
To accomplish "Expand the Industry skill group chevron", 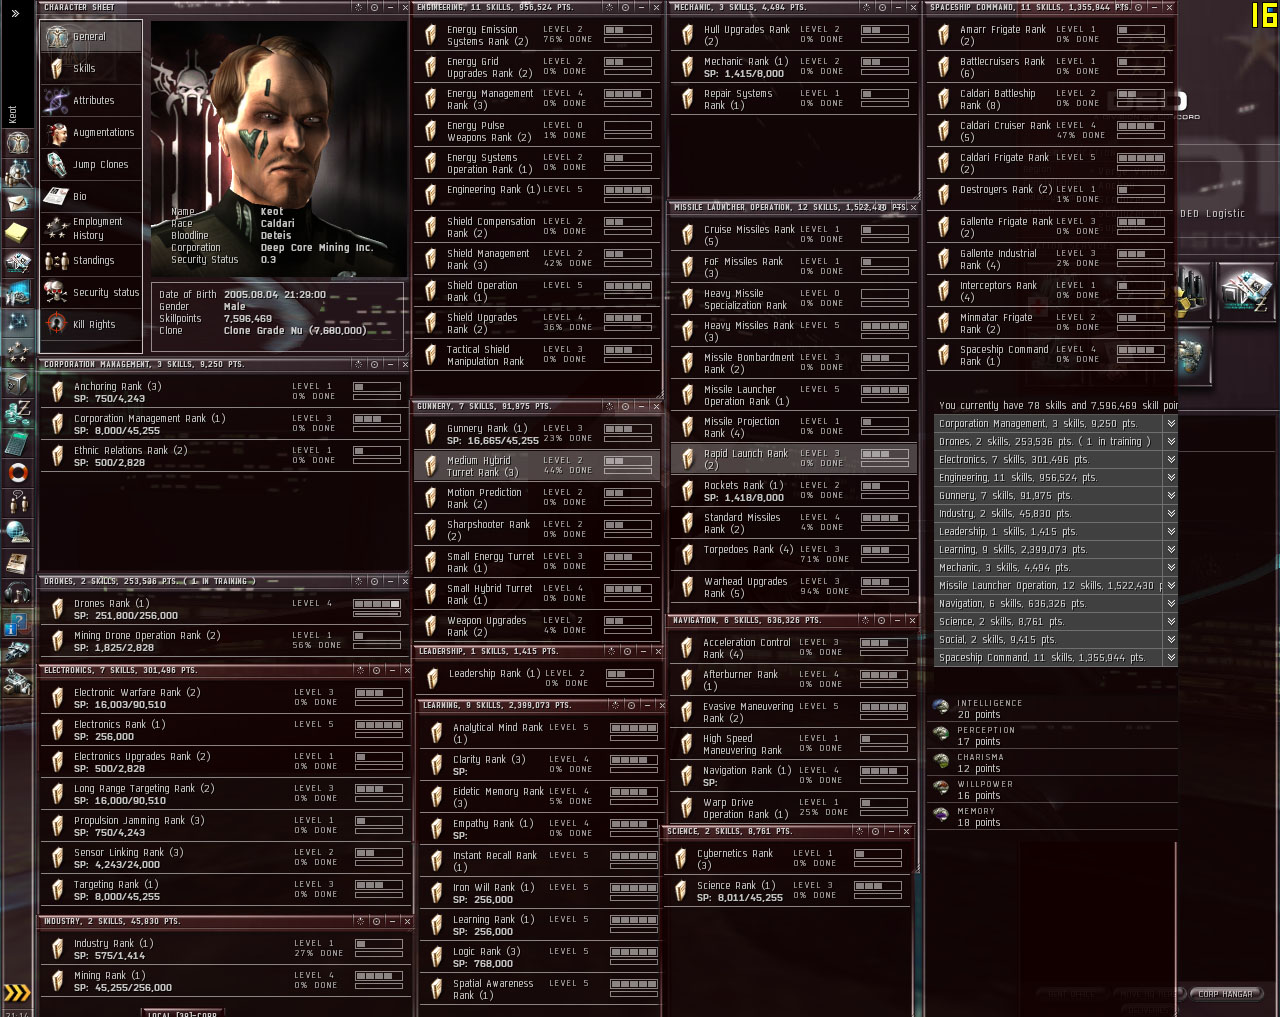I will click(x=1171, y=513).
